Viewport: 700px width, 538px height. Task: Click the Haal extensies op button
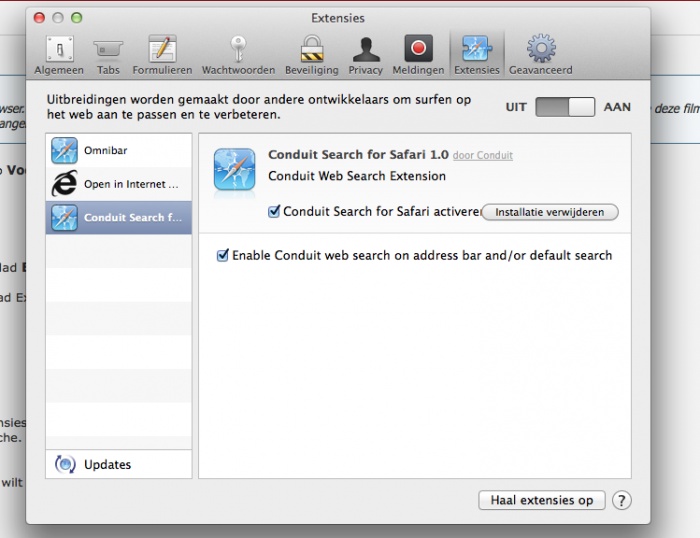(x=542, y=500)
